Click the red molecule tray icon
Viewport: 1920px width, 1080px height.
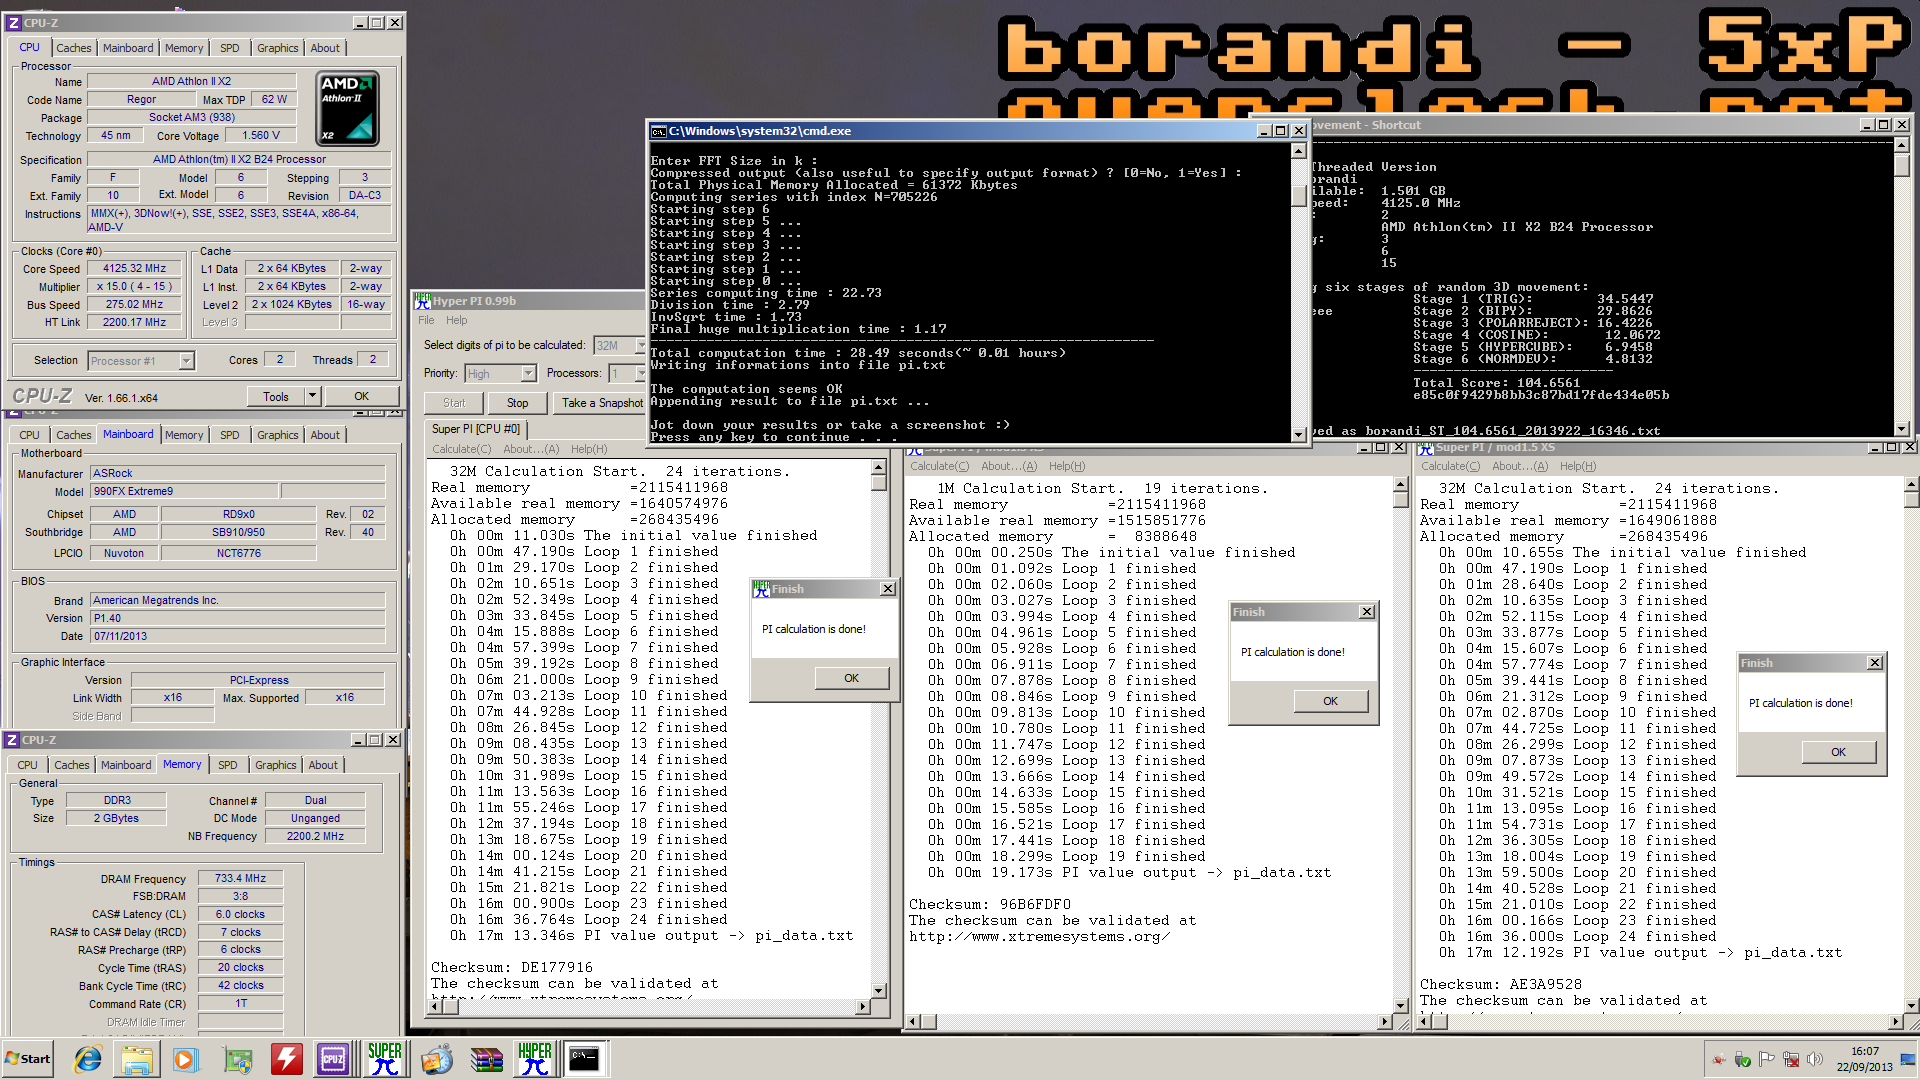tap(1719, 1059)
